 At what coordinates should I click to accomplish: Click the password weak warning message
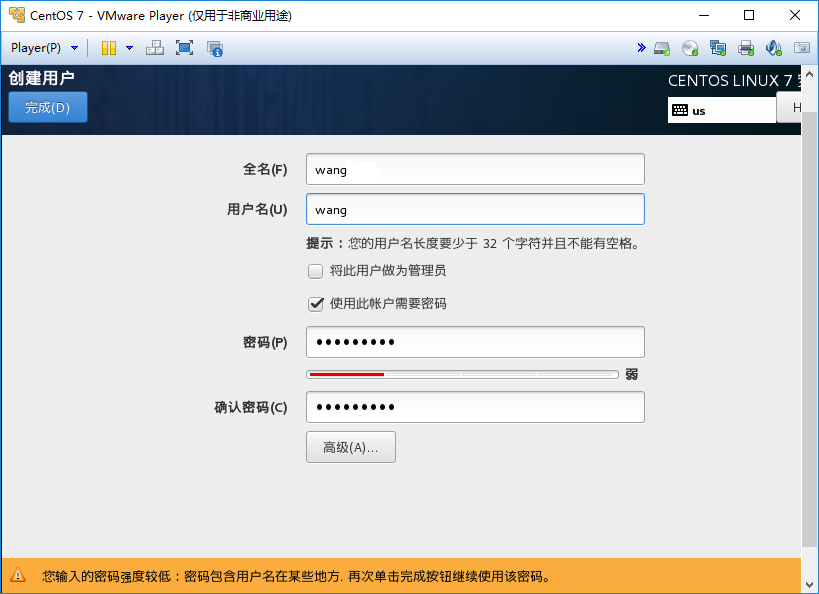tap(296, 576)
